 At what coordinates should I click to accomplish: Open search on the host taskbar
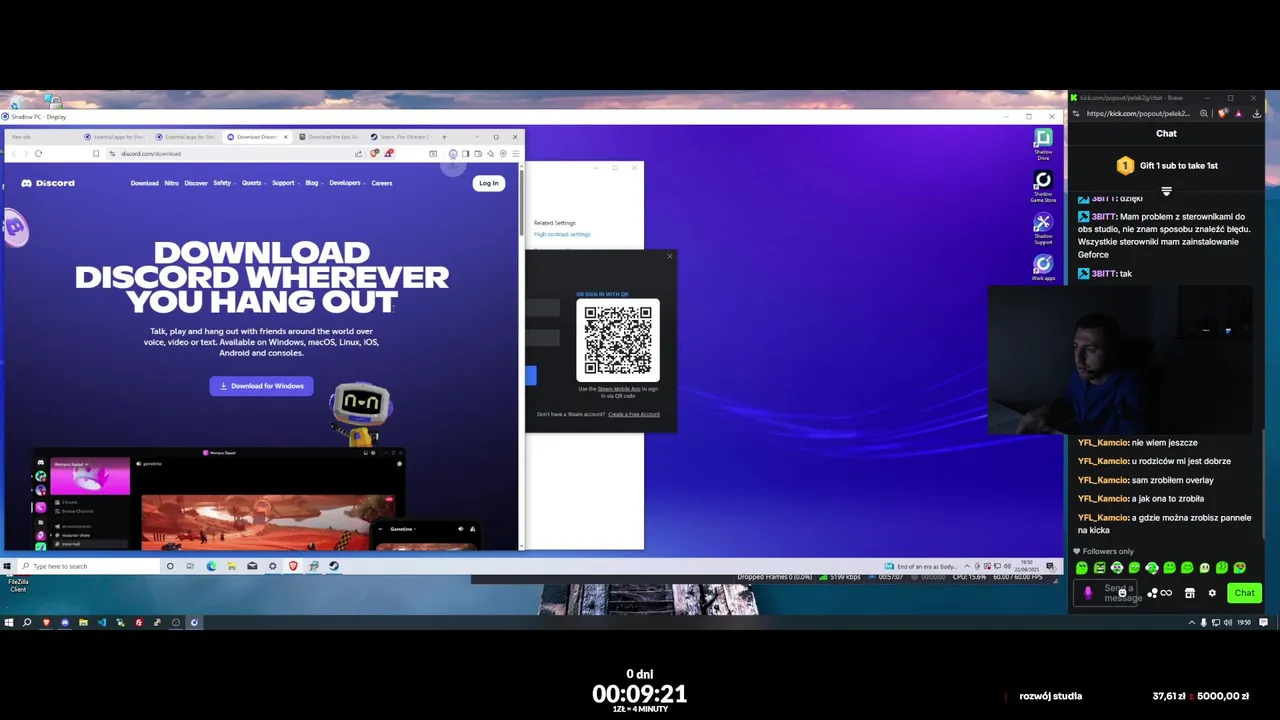click(27, 622)
